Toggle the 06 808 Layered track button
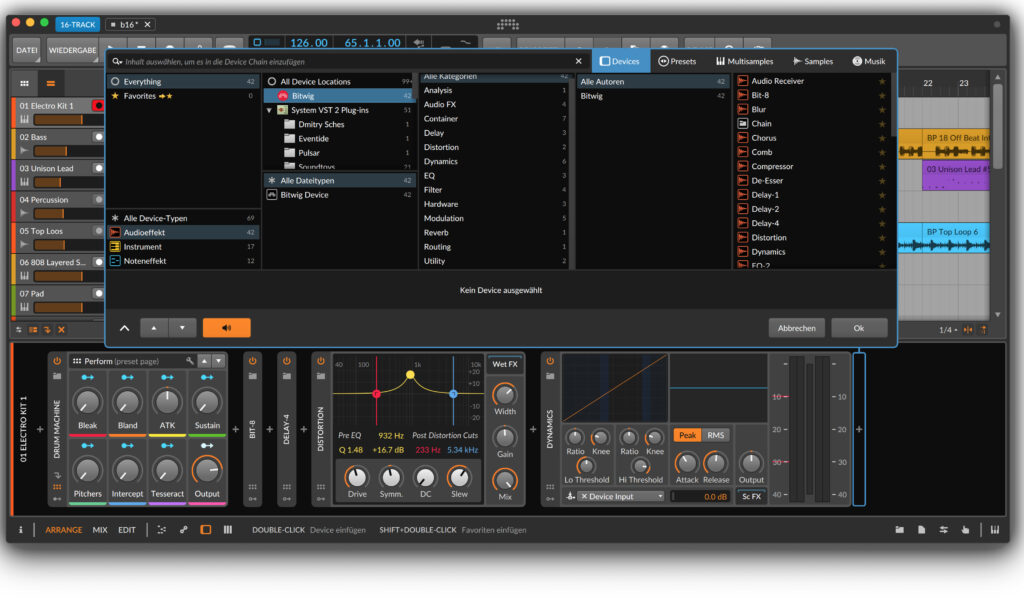This screenshot has height=615, width=1024. 98,262
